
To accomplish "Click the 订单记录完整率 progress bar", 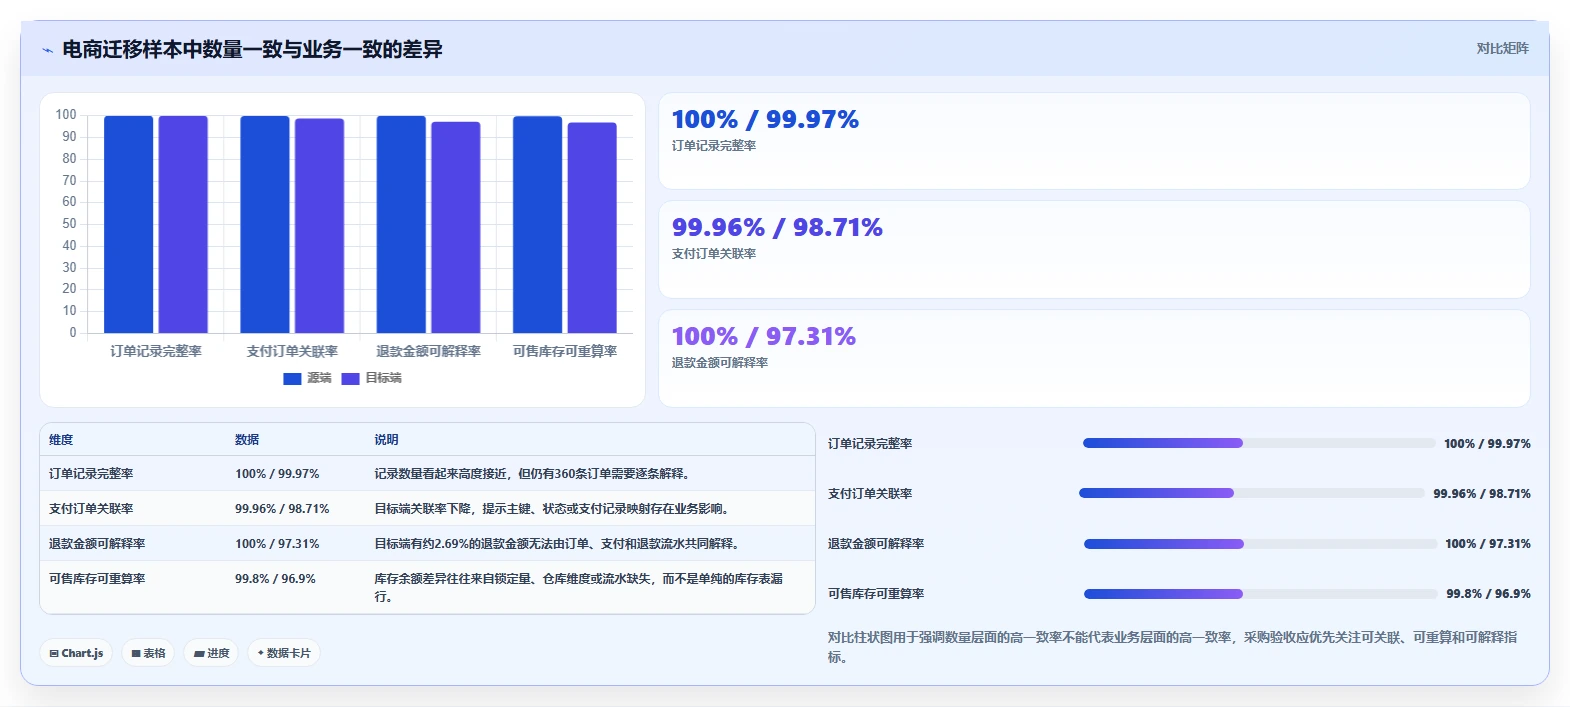I will [x=1259, y=443].
